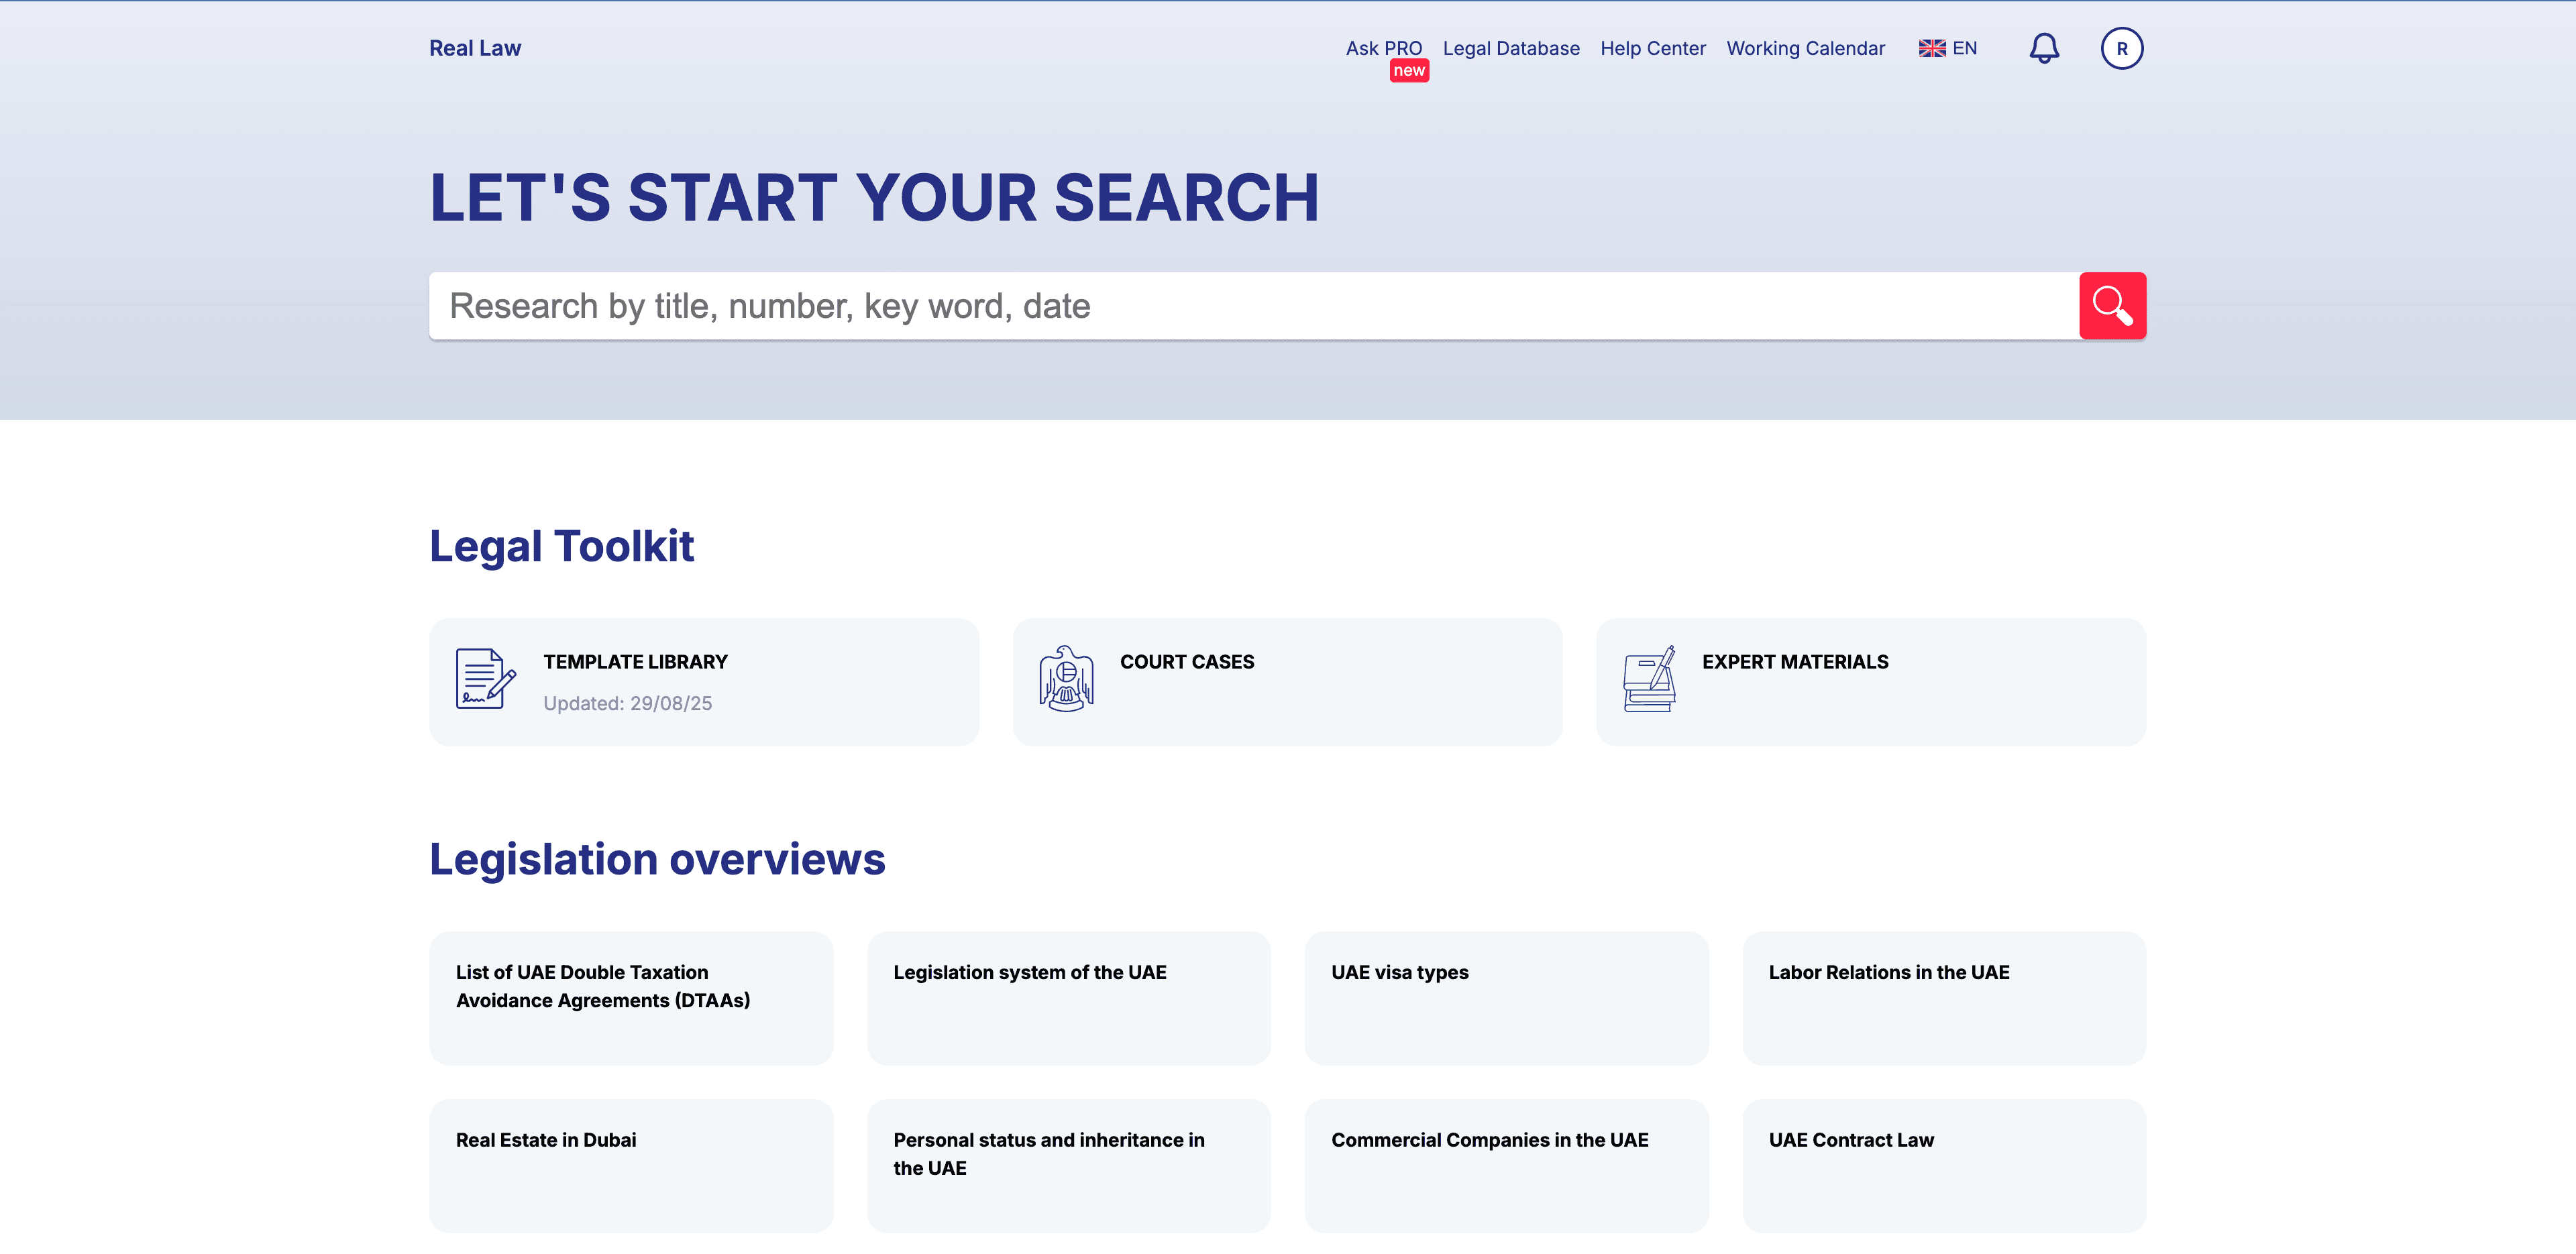Click the Court Cases falcon emblem icon
Image resolution: width=2576 pixels, height=1254 pixels.
1066,679
